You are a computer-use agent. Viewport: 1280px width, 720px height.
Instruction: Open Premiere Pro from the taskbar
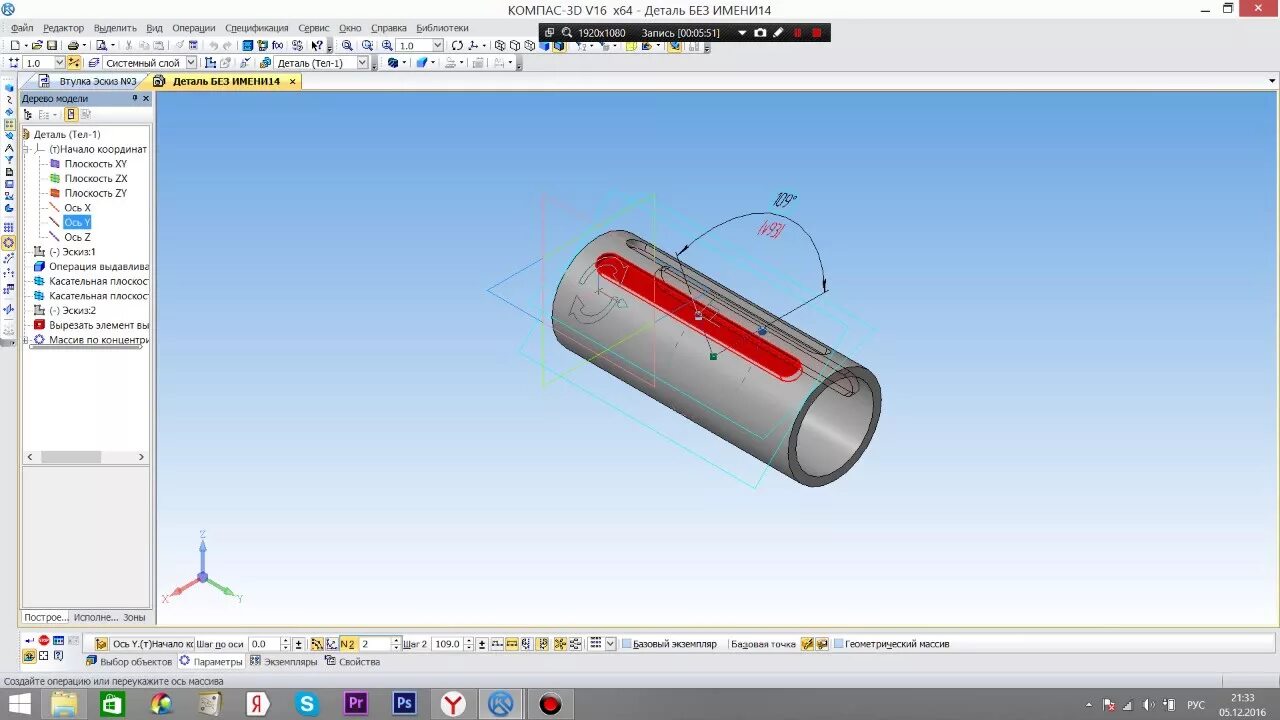click(x=355, y=704)
